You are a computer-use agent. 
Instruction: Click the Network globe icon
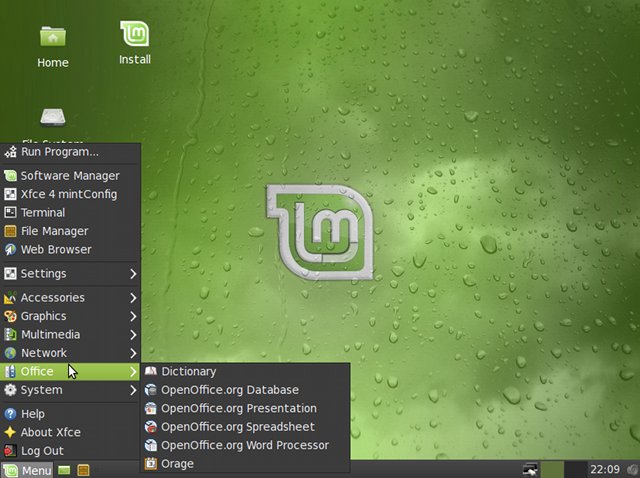click(x=10, y=353)
